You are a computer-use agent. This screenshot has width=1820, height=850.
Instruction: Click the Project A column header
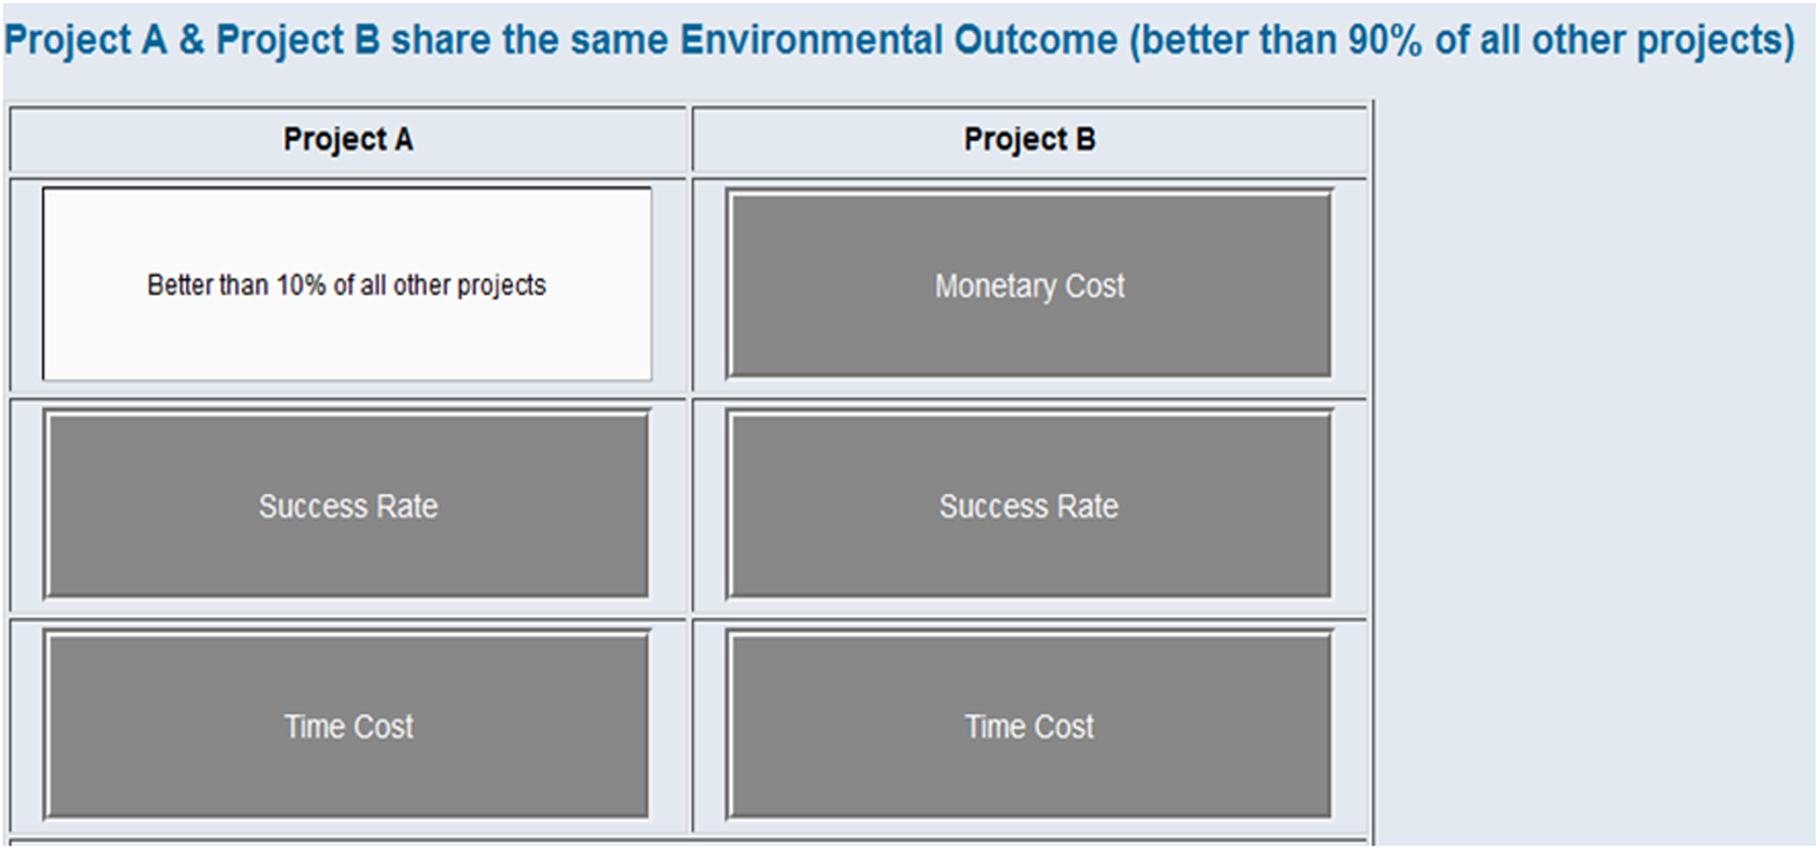[x=348, y=139]
